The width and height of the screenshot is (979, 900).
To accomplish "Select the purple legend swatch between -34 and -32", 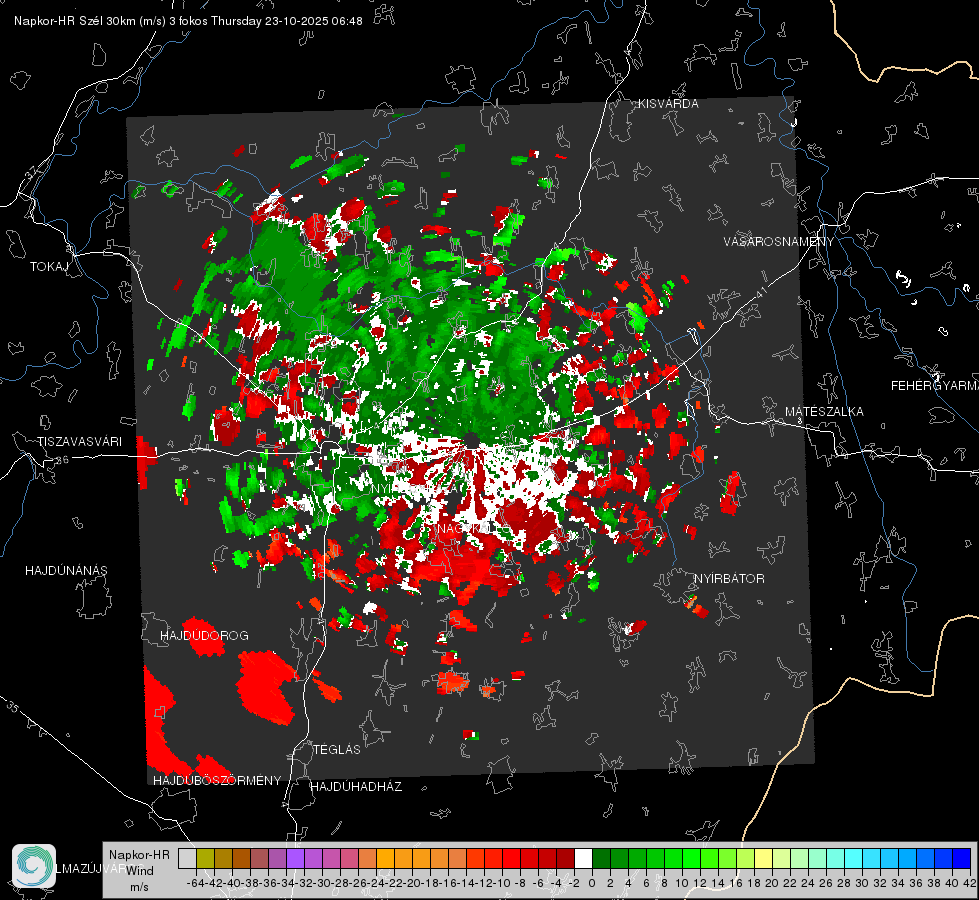I will (295, 859).
